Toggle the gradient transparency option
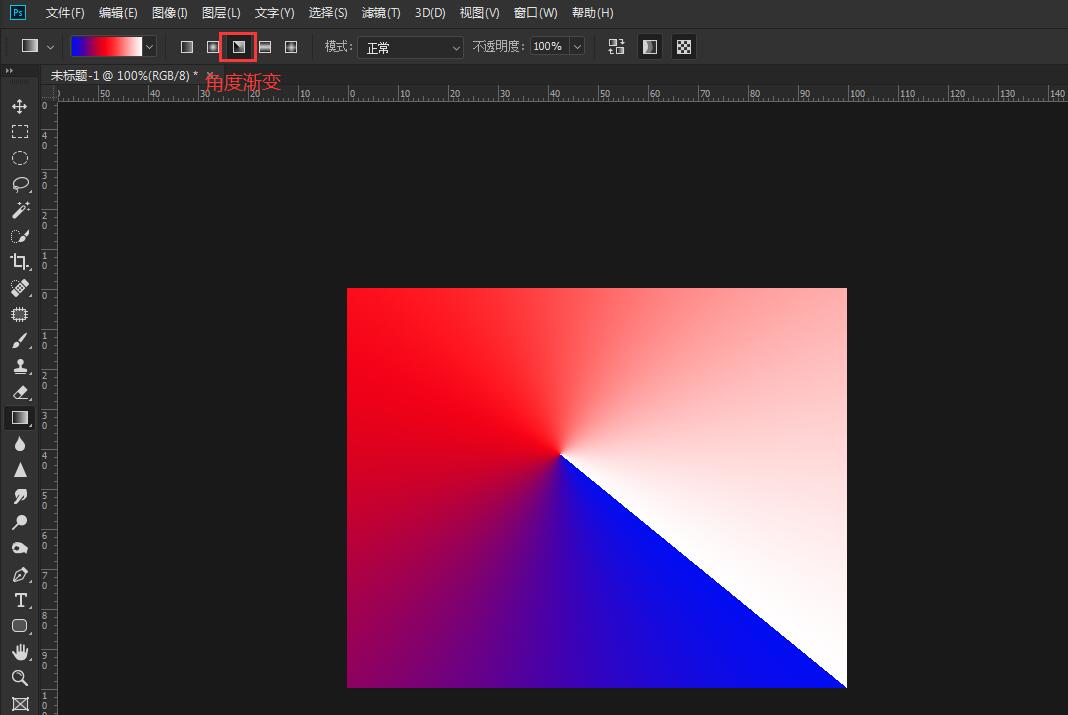The width and height of the screenshot is (1068, 715). (x=684, y=47)
